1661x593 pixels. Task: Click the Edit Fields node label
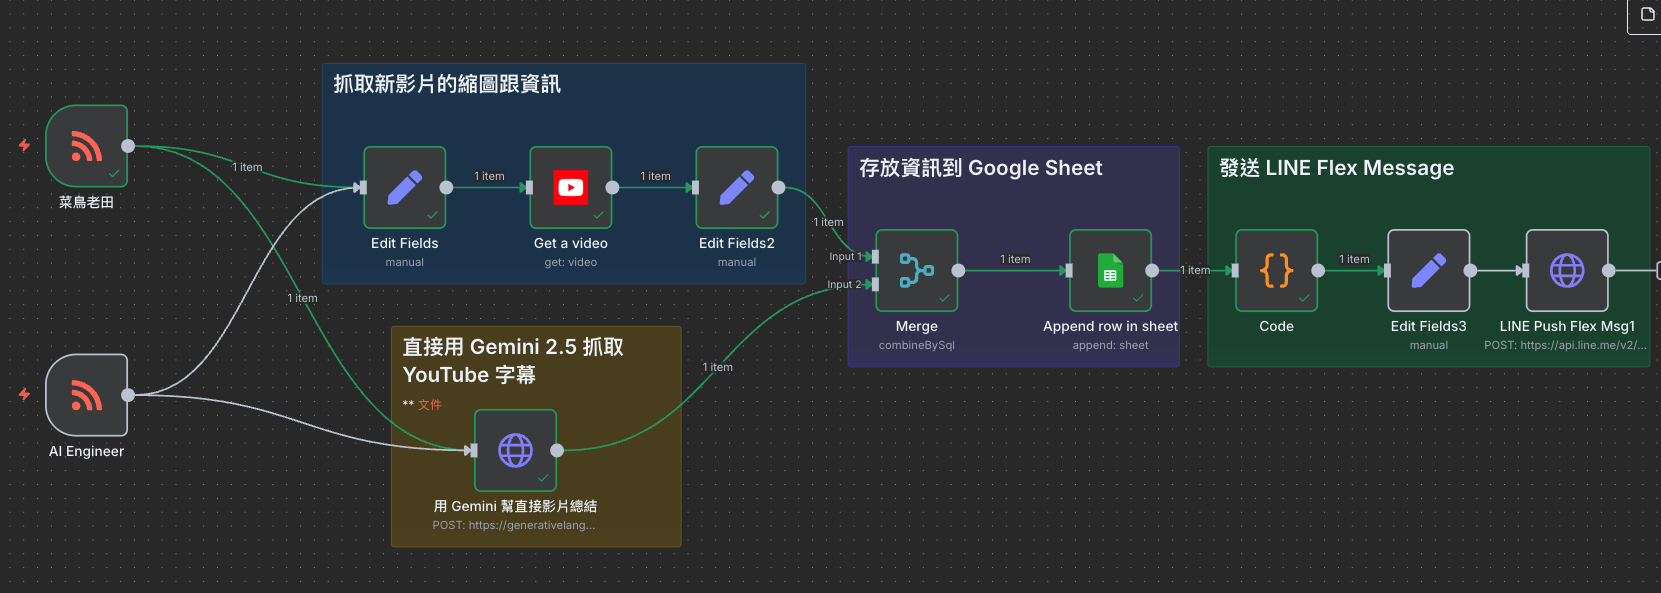tap(405, 243)
